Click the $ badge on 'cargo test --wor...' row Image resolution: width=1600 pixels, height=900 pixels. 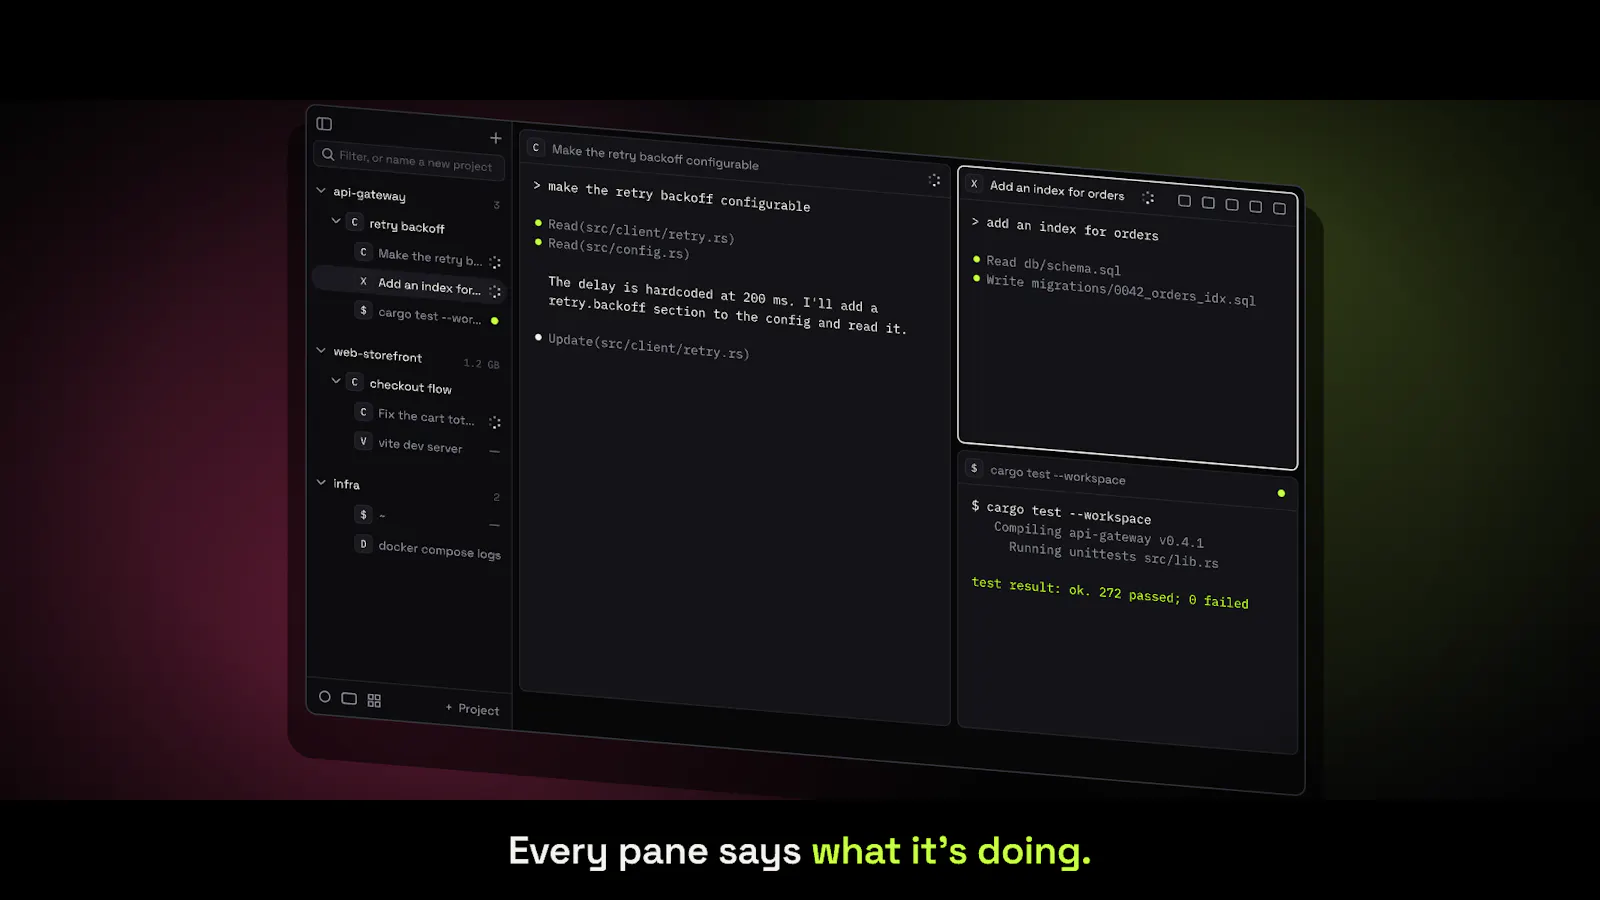click(x=363, y=311)
